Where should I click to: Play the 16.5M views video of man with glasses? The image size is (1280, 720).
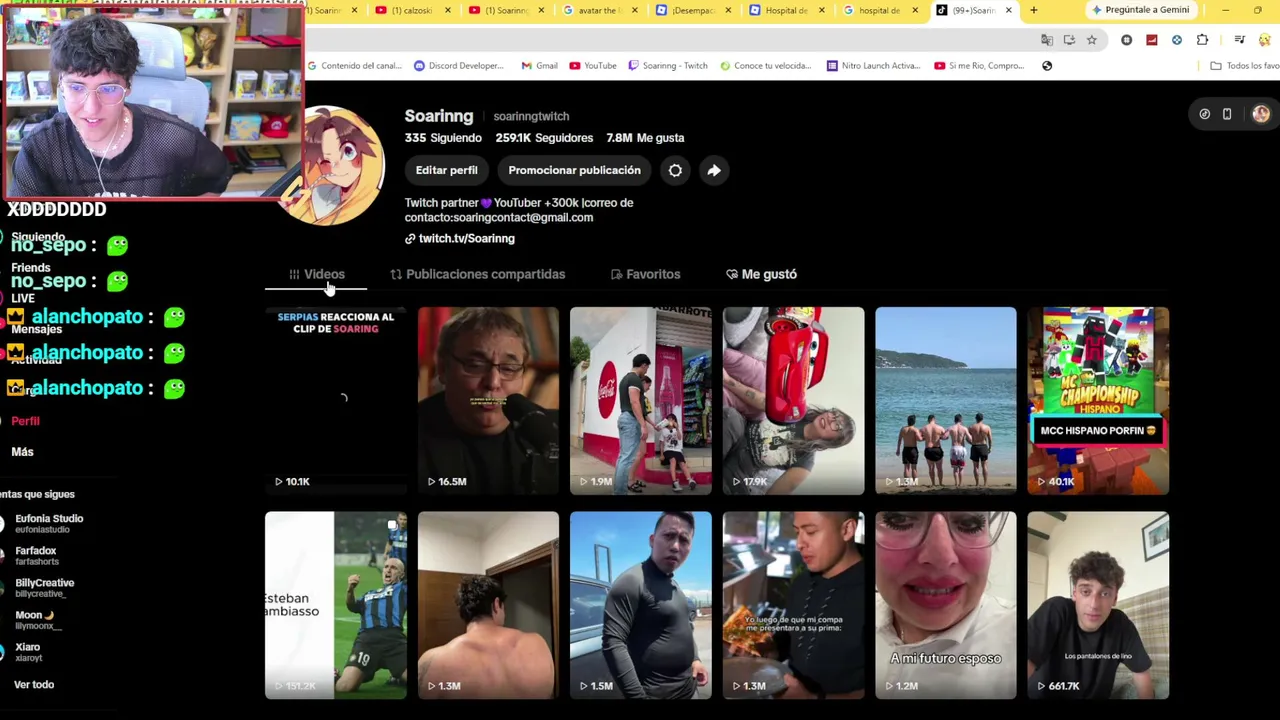click(x=488, y=400)
